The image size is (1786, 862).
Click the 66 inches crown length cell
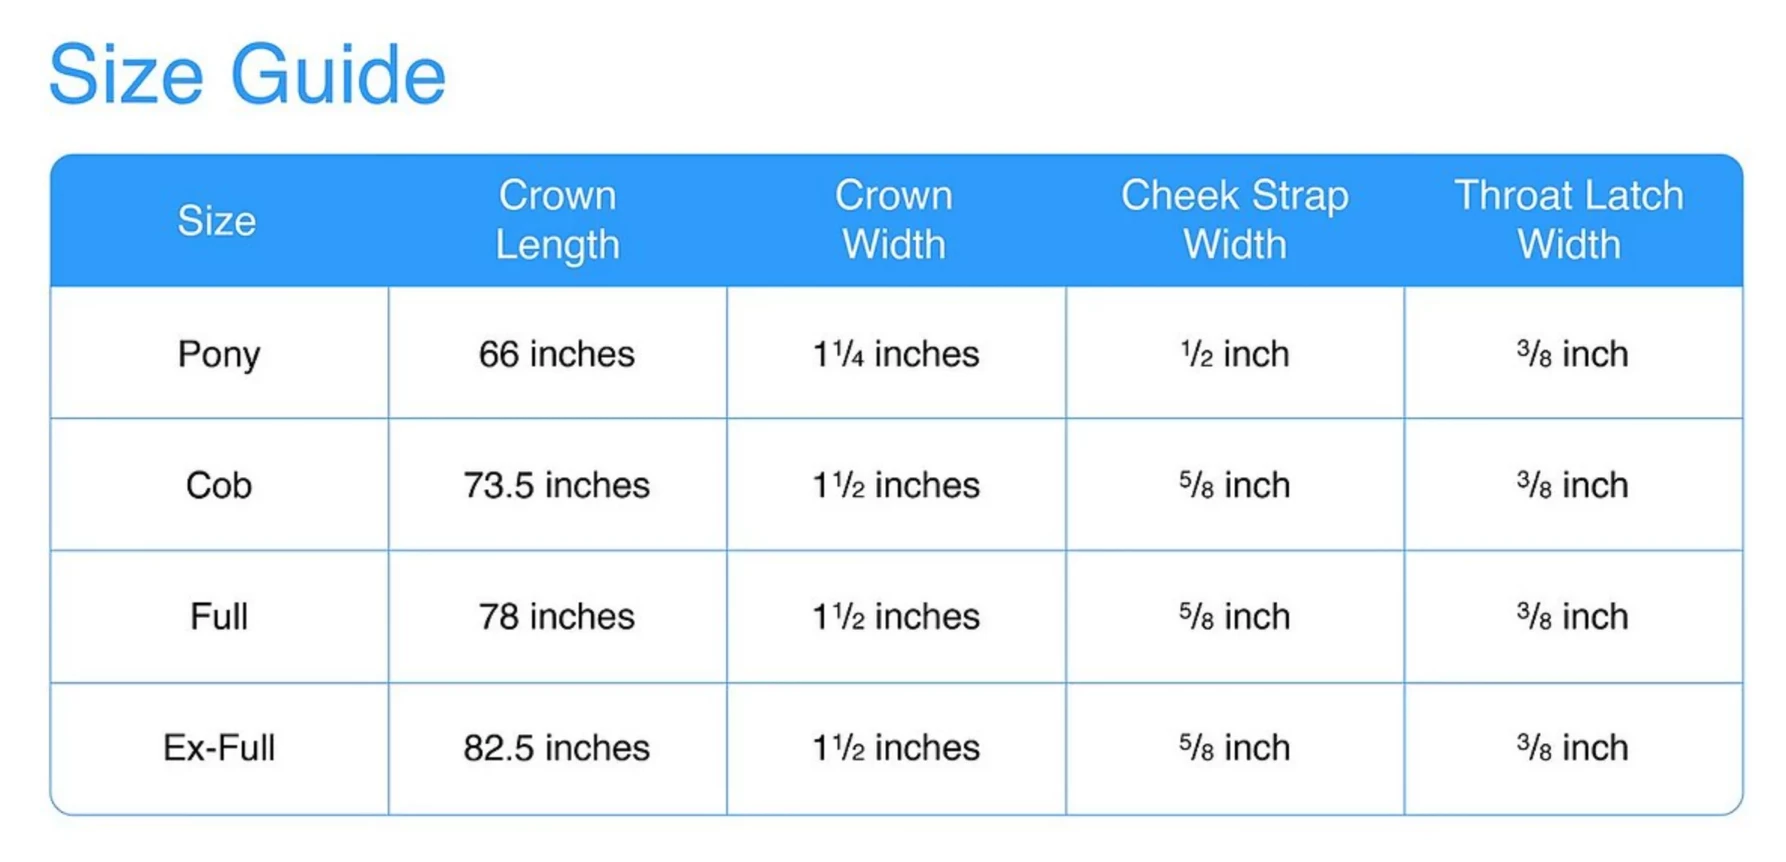[x=557, y=354]
